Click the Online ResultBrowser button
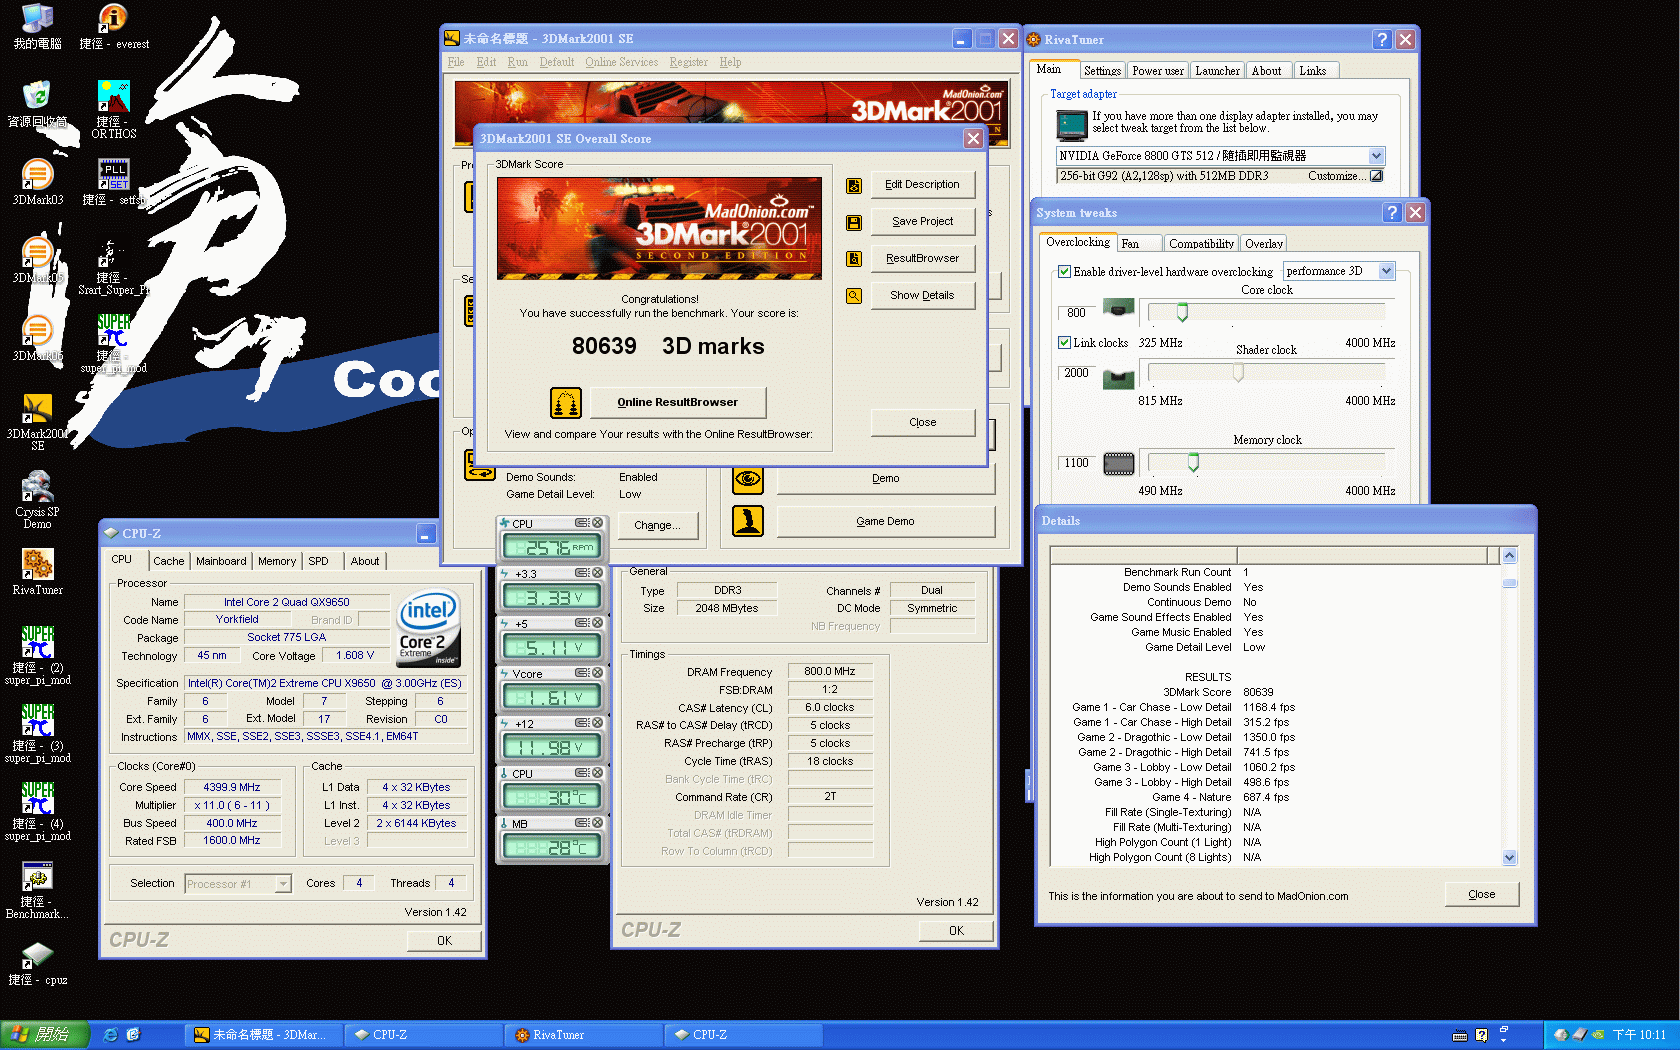The width and height of the screenshot is (1680, 1050). [x=677, y=403]
